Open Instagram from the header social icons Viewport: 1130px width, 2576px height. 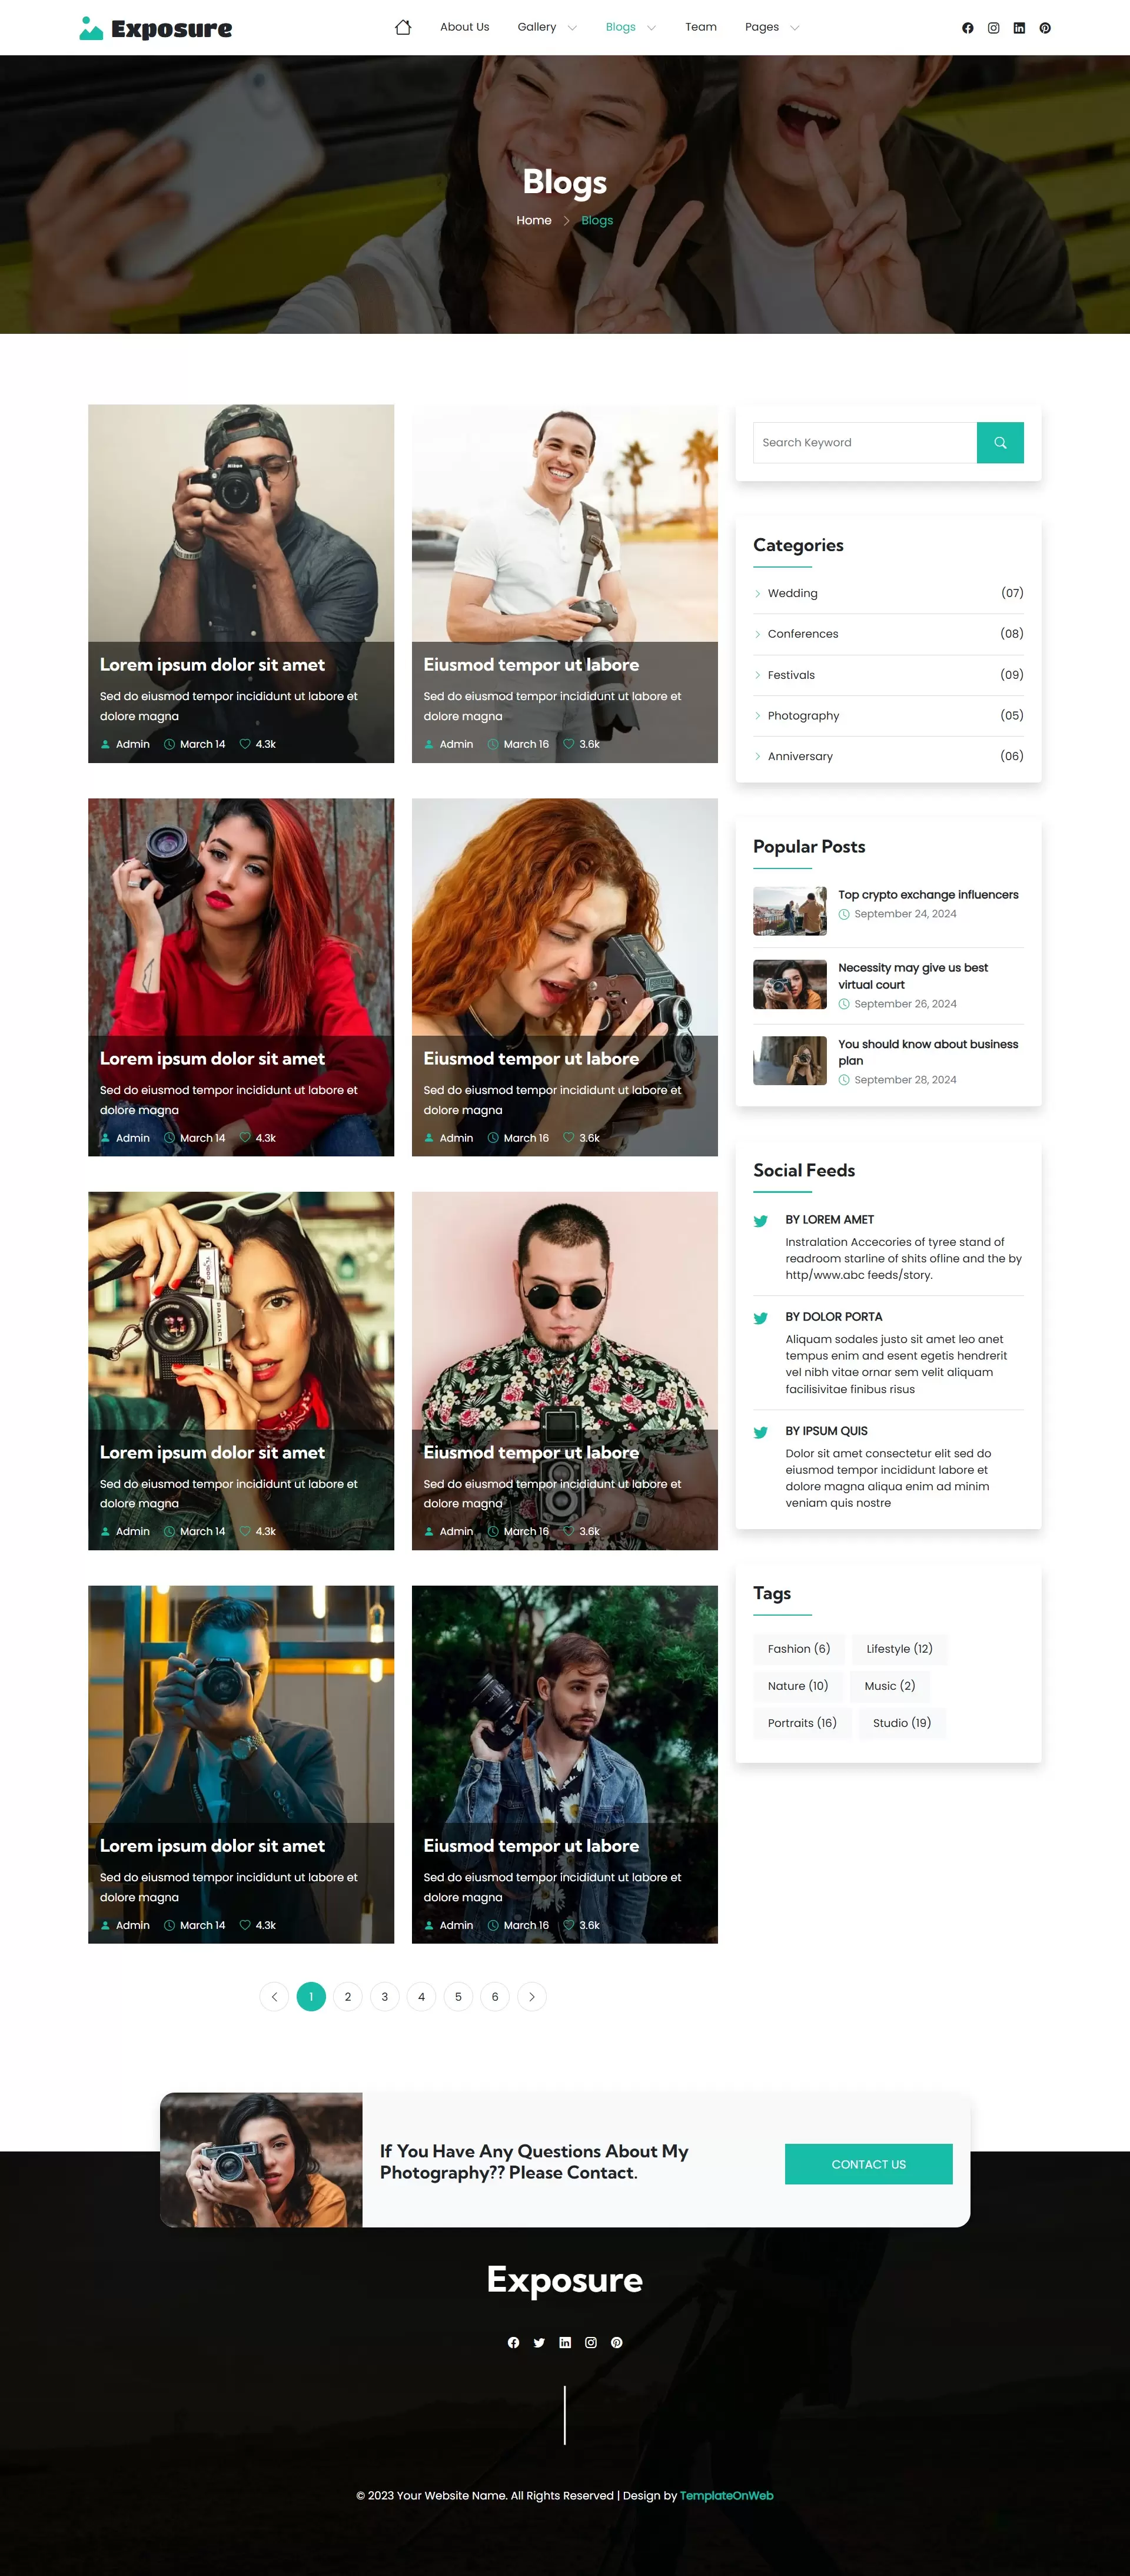(x=992, y=28)
